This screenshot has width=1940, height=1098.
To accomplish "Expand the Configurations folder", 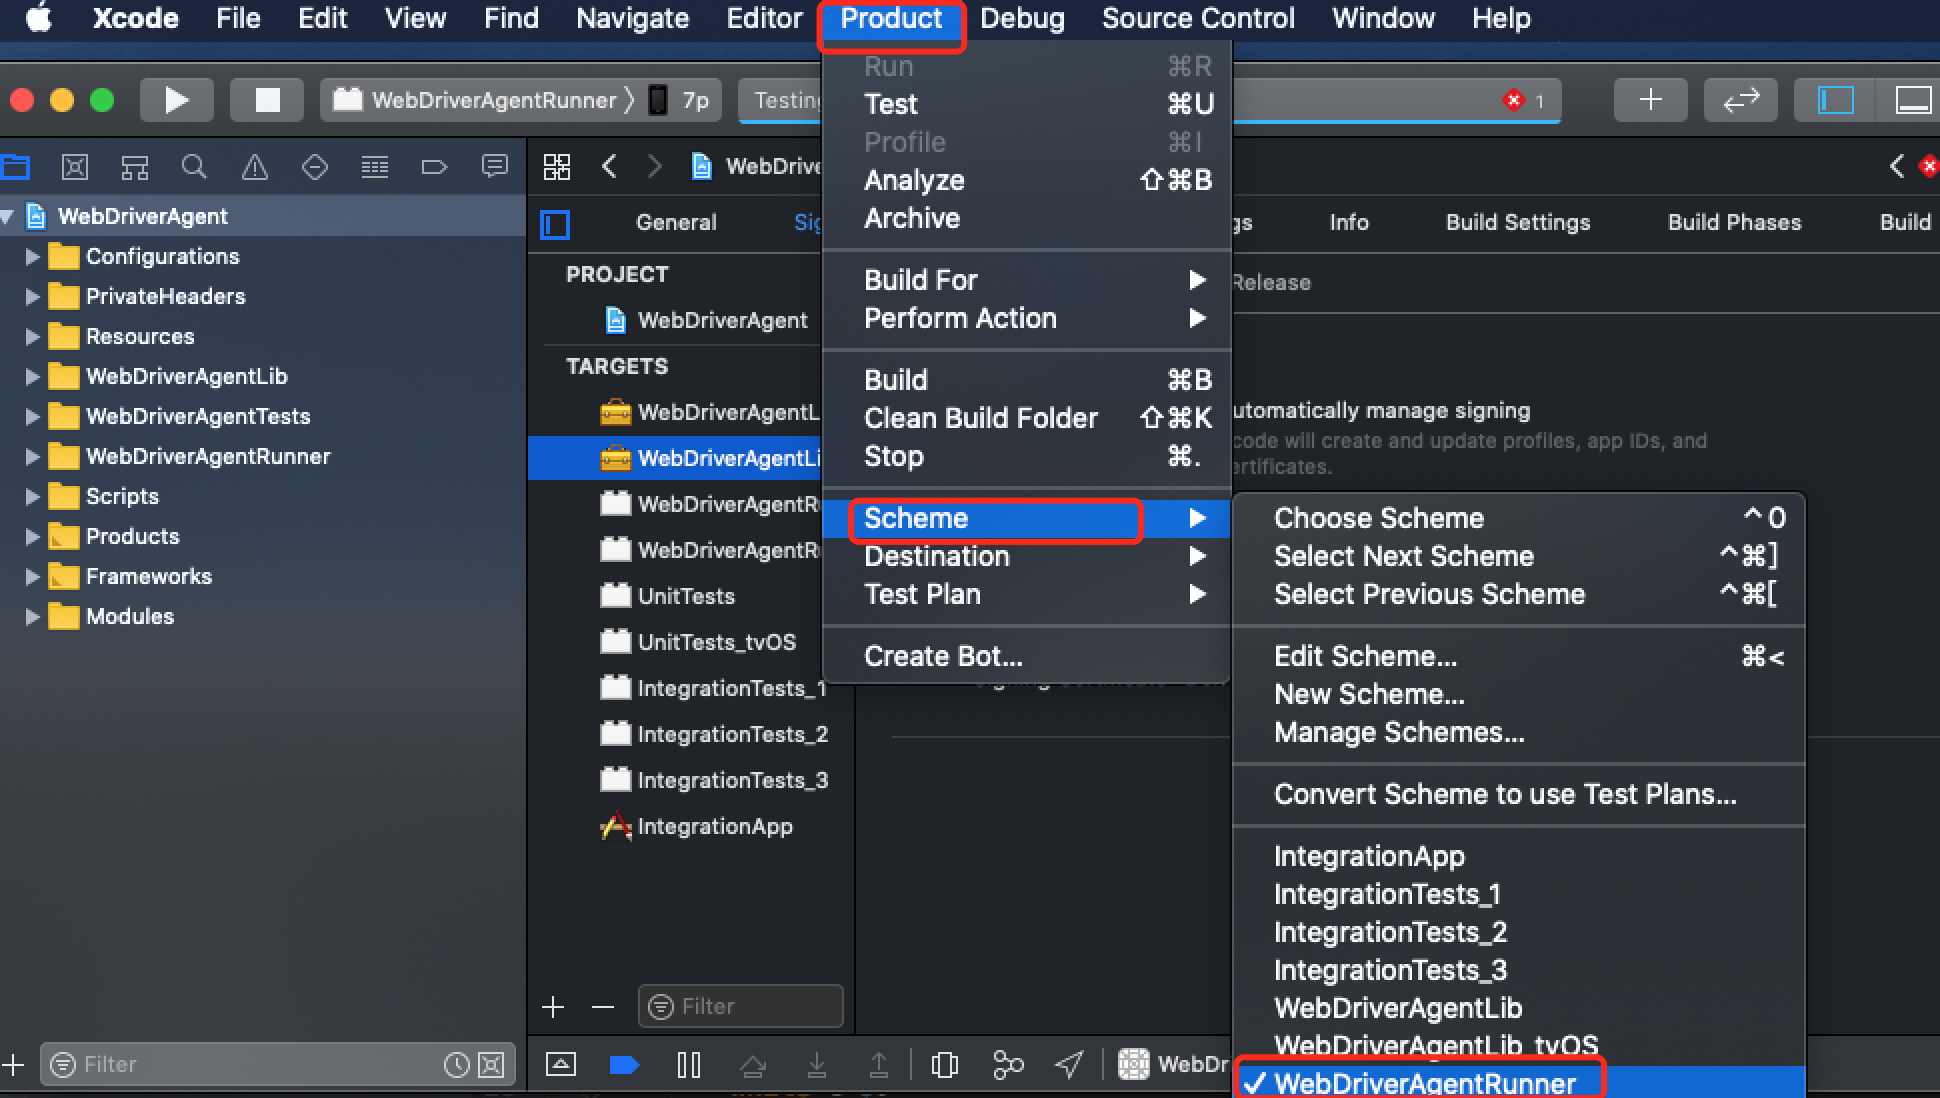I will [x=32, y=257].
